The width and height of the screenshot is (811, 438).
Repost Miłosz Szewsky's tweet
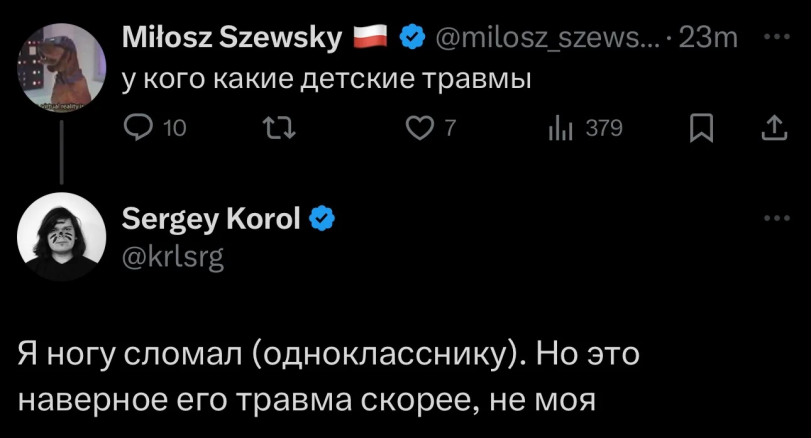pos(274,127)
